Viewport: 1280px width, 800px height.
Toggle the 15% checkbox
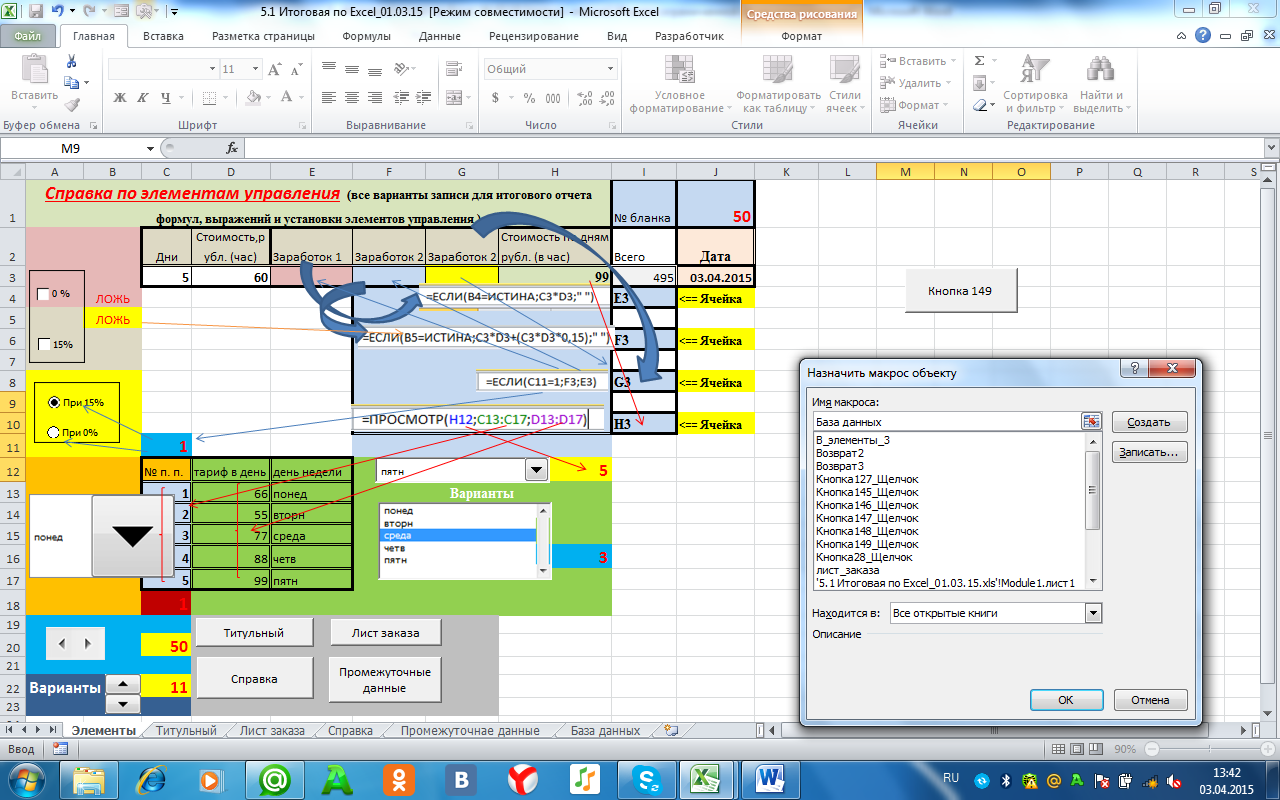point(43,344)
